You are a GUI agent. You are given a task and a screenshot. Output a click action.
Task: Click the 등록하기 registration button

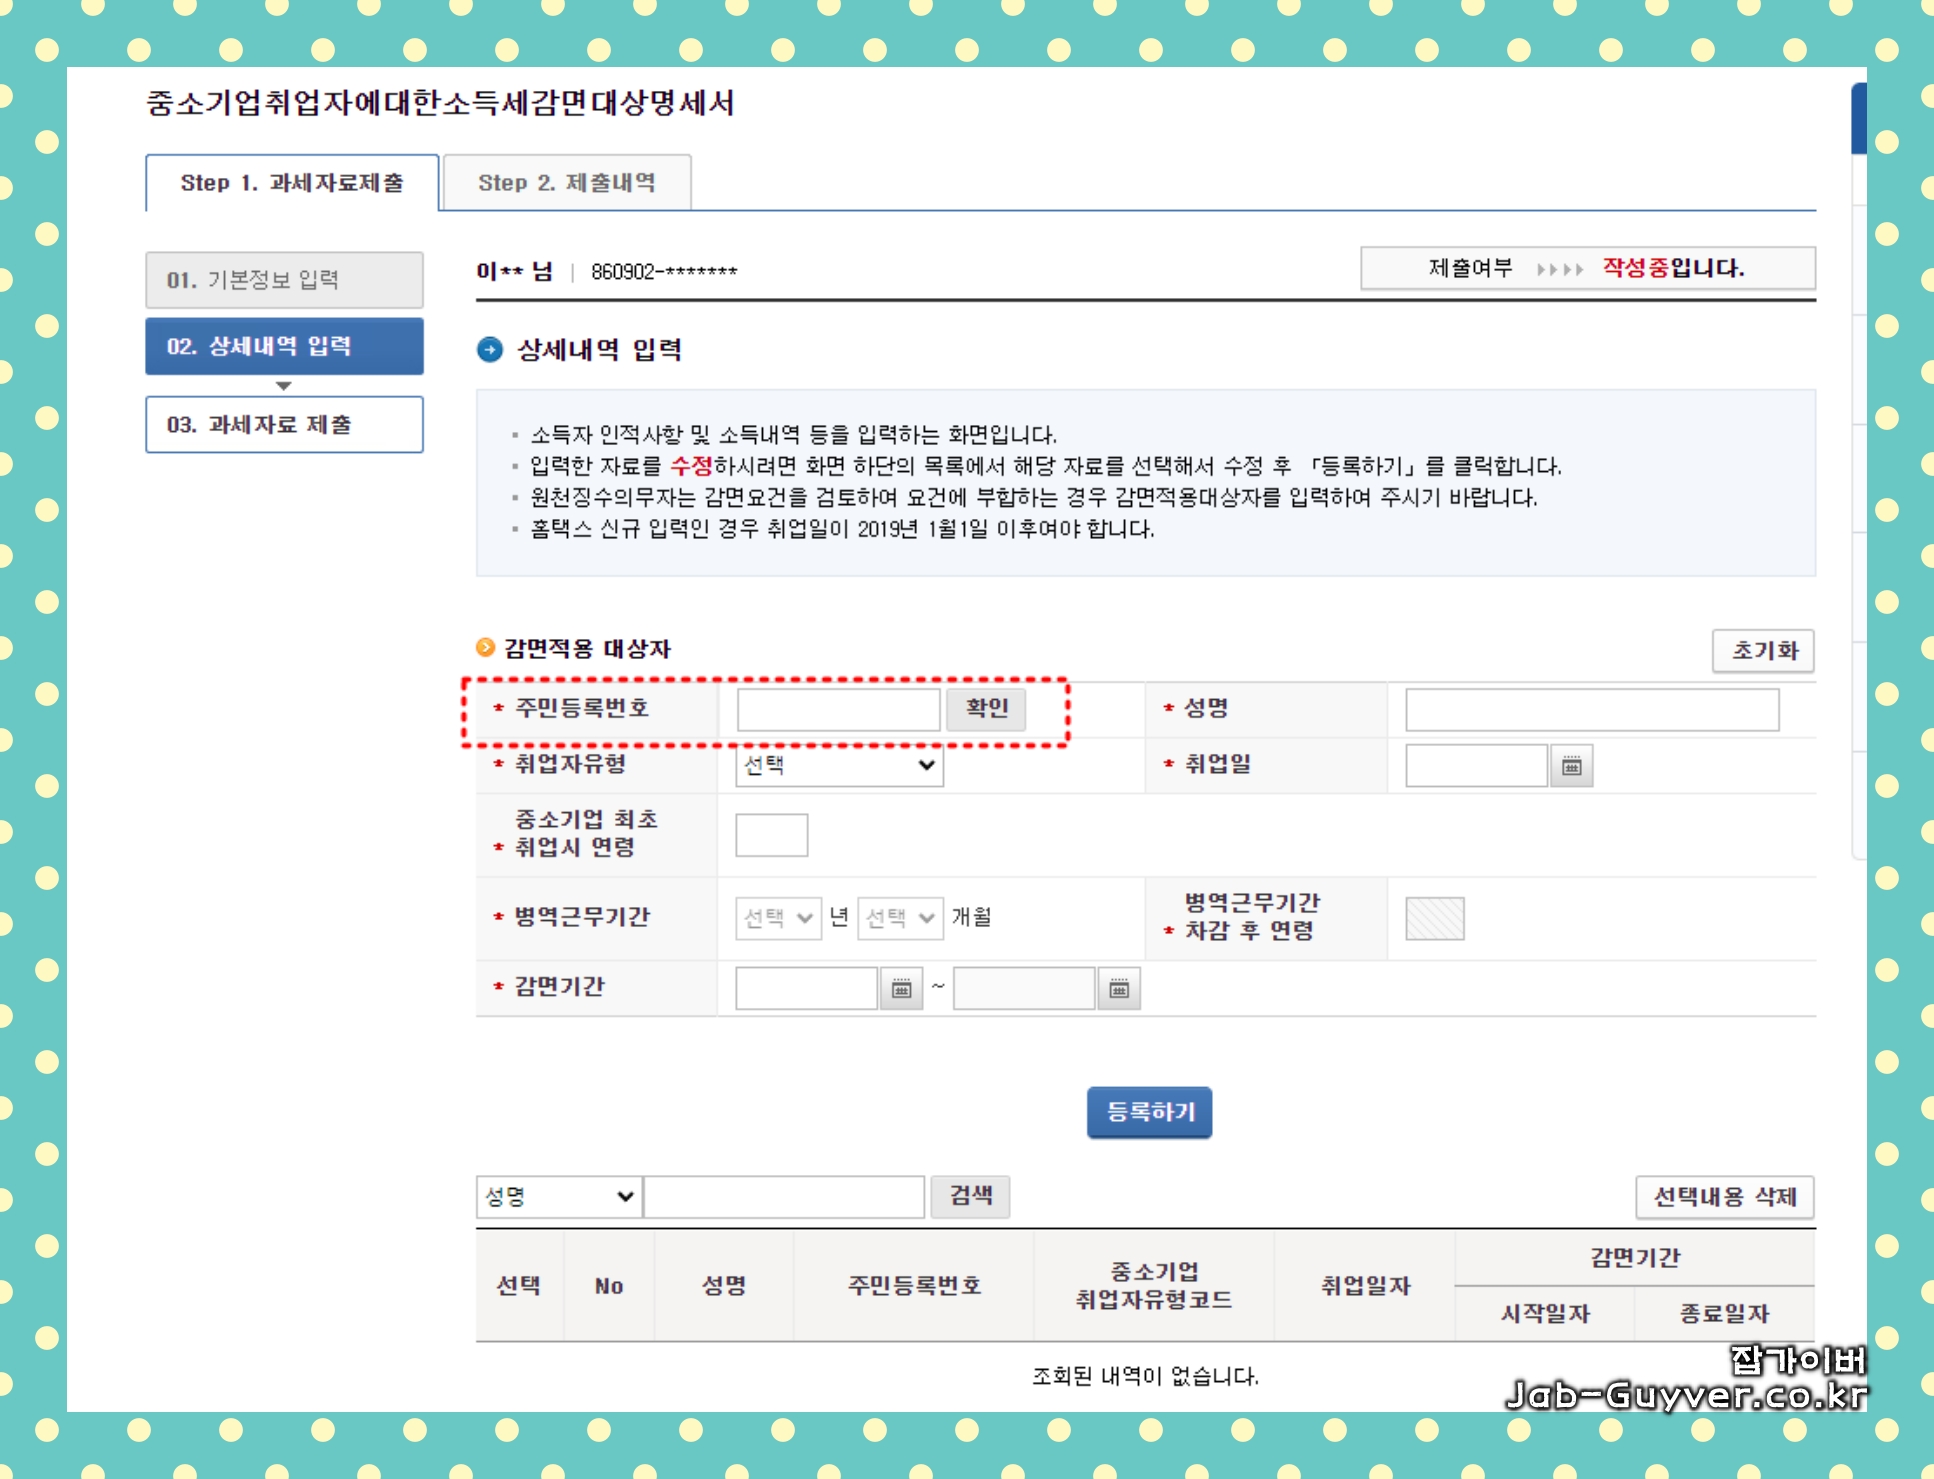pyautogui.click(x=1148, y=1112)
